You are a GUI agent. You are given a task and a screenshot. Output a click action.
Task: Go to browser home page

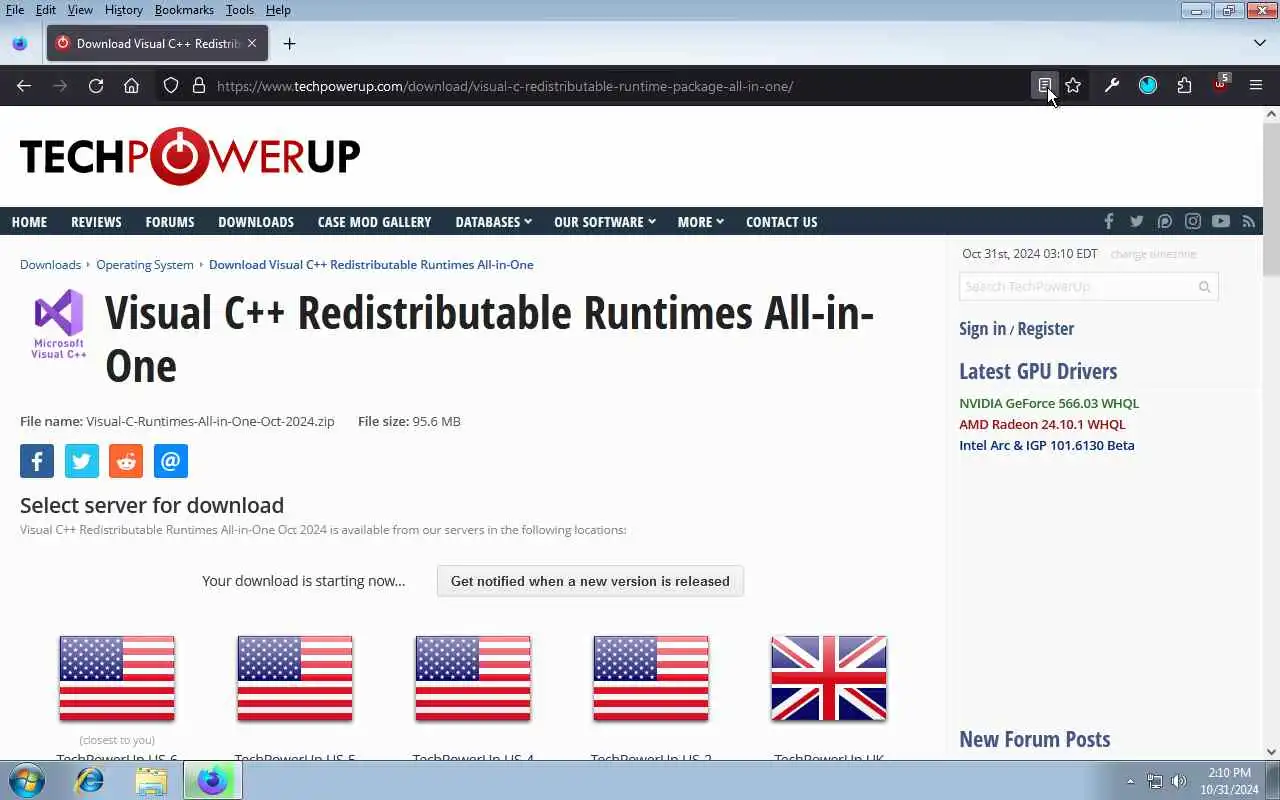click(x=131, y=86)
